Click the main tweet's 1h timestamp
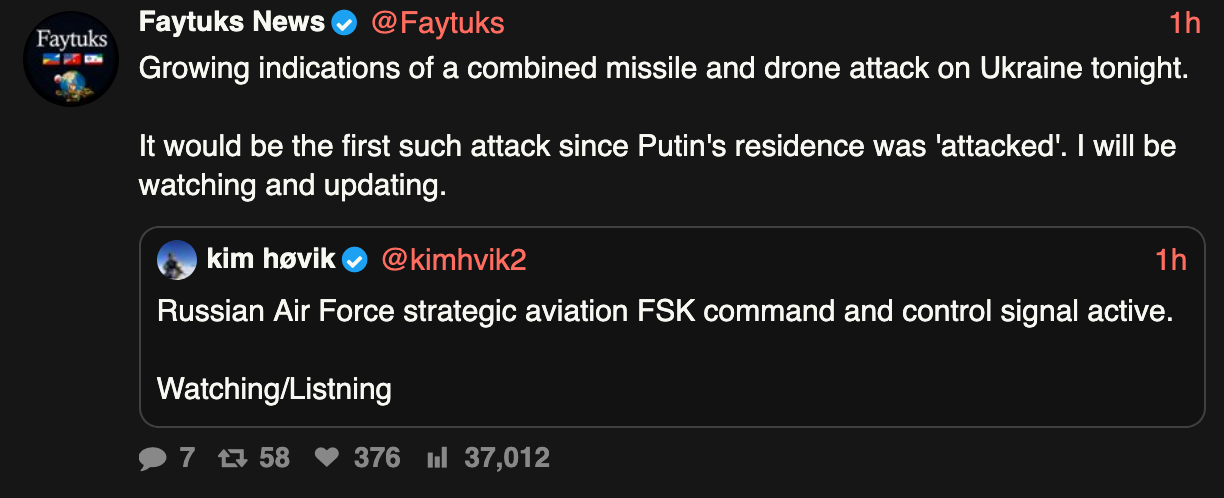Screen dimensions: 1224x498 point(1184,22)
